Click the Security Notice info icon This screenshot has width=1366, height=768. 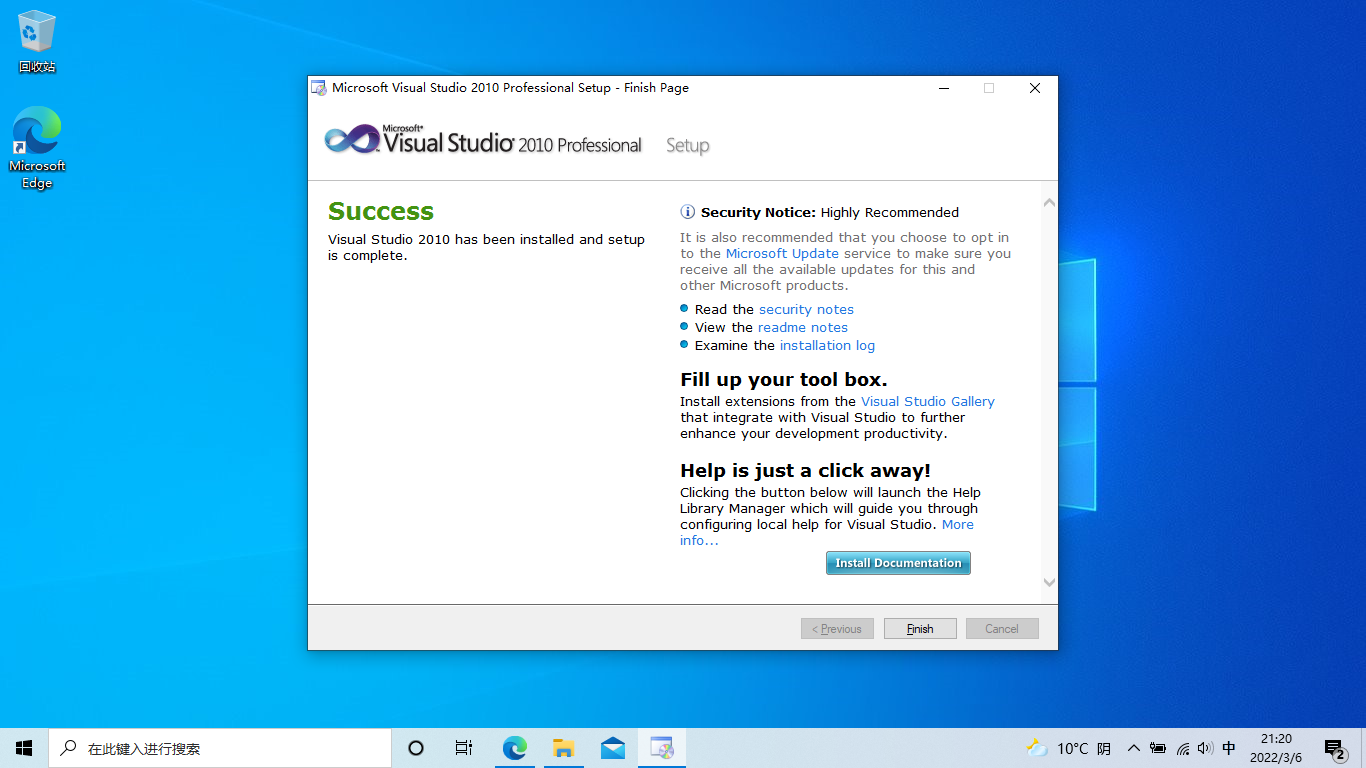pyautogui.click(x=687, y=212)
